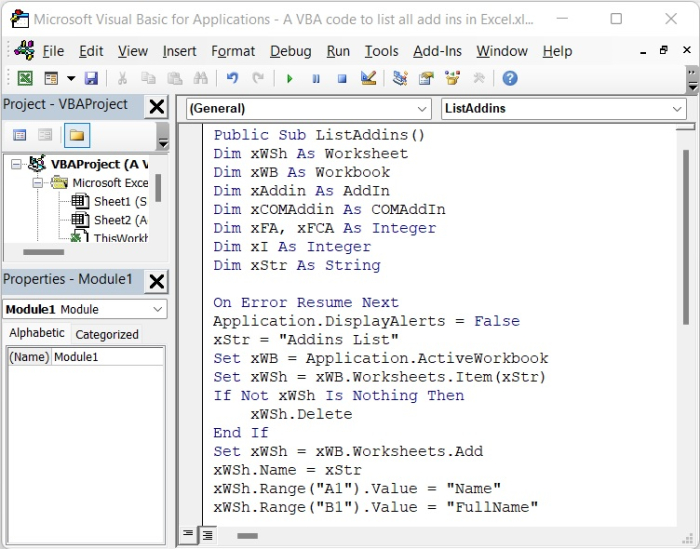
Task: Select Sheet2 in project tree
Action: coord(121,220)
